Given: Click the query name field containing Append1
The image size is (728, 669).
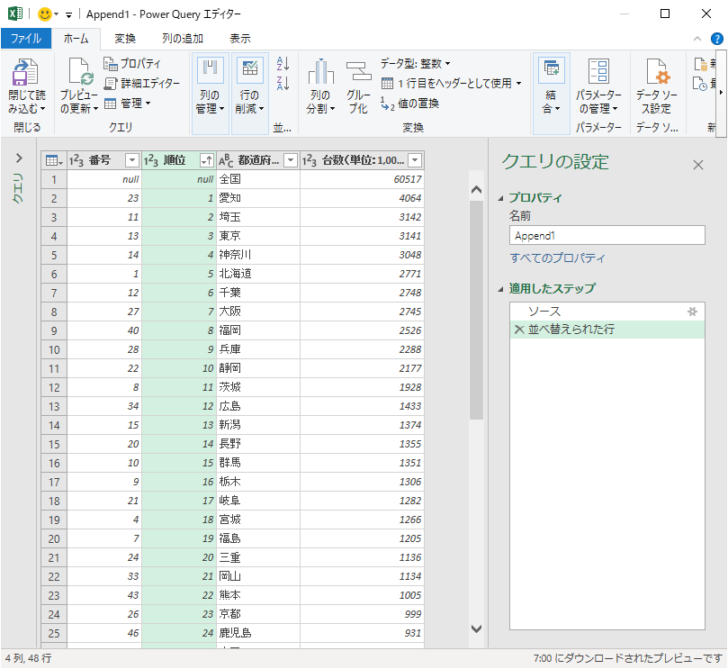Looking at the screenshot, I should [x=606, y=236].
